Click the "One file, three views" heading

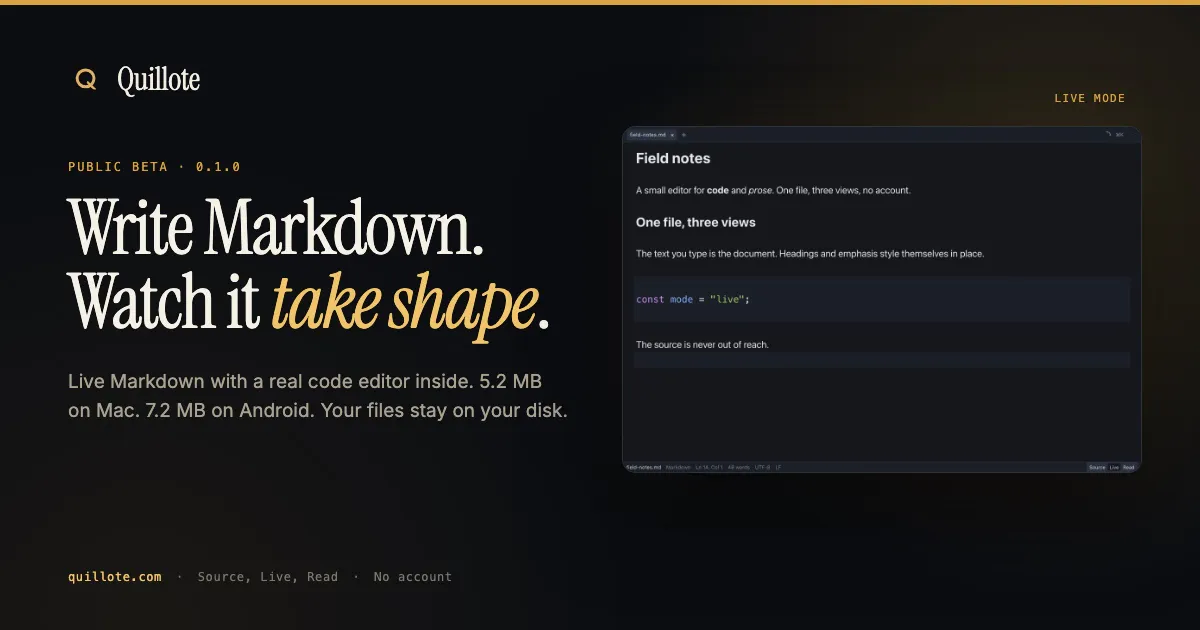coord(696,222)
